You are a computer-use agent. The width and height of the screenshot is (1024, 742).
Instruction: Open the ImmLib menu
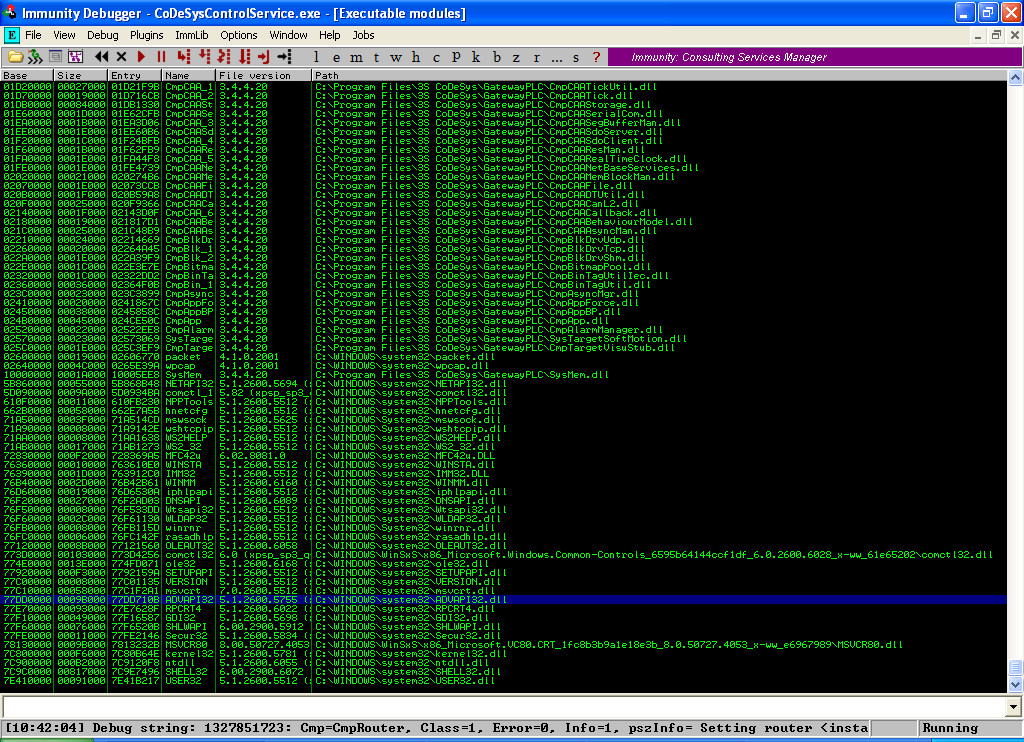click(191, 35)
